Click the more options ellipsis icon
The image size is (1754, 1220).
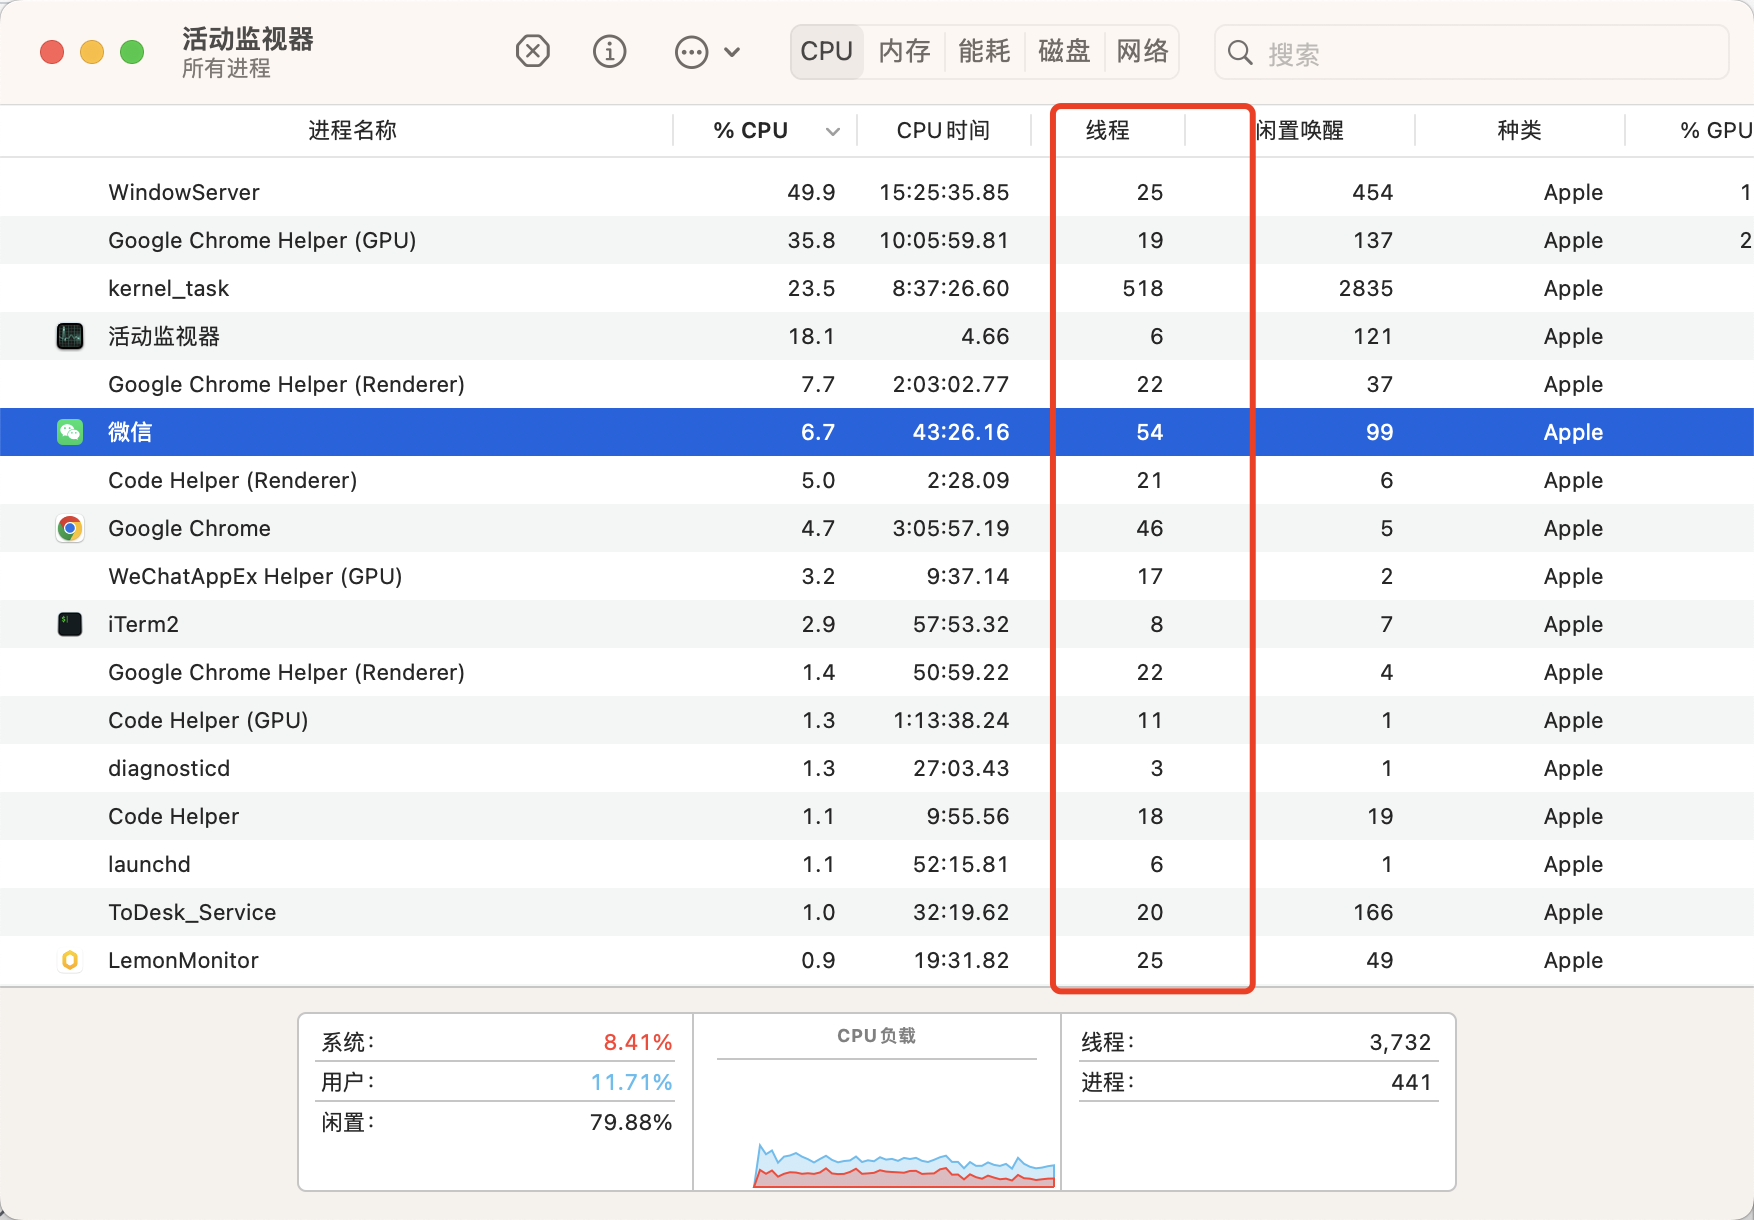[691, 52]
